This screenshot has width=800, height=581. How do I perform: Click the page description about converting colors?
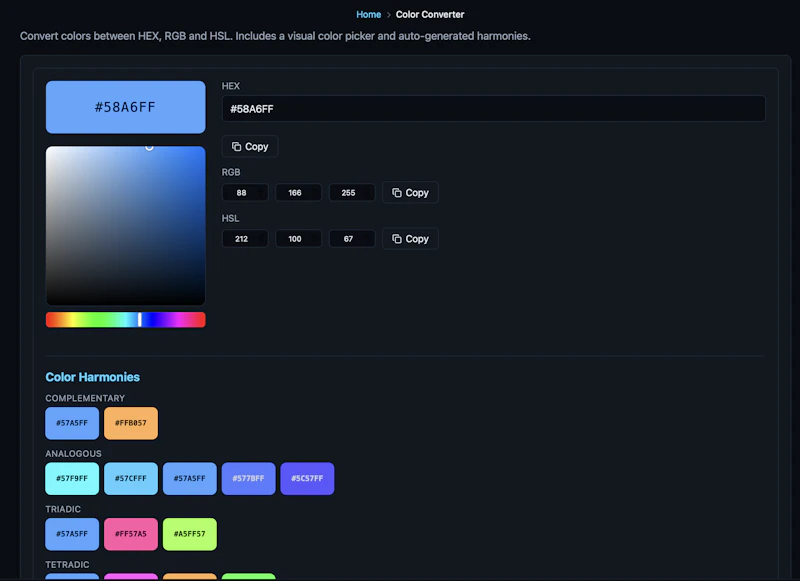click(275, 36)
